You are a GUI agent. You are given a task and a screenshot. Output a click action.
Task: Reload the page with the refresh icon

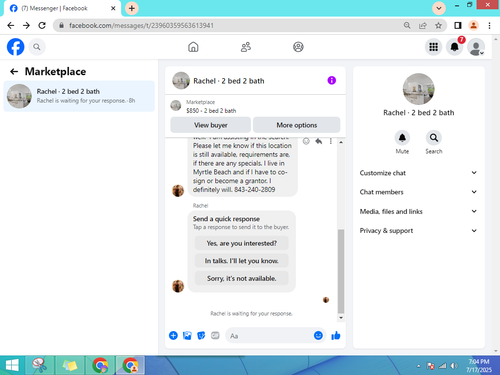[42, 25]
